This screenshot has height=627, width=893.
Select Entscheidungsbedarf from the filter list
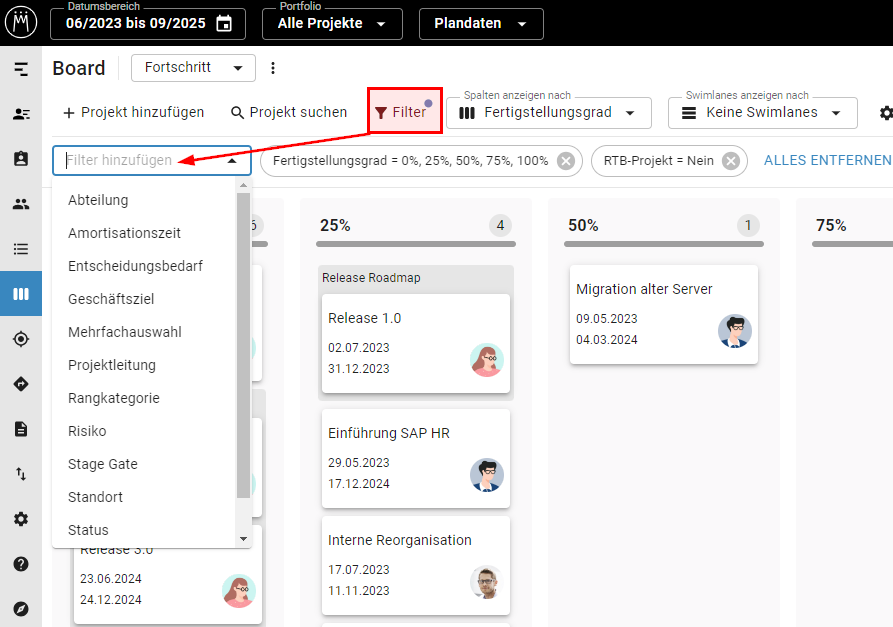144,267
